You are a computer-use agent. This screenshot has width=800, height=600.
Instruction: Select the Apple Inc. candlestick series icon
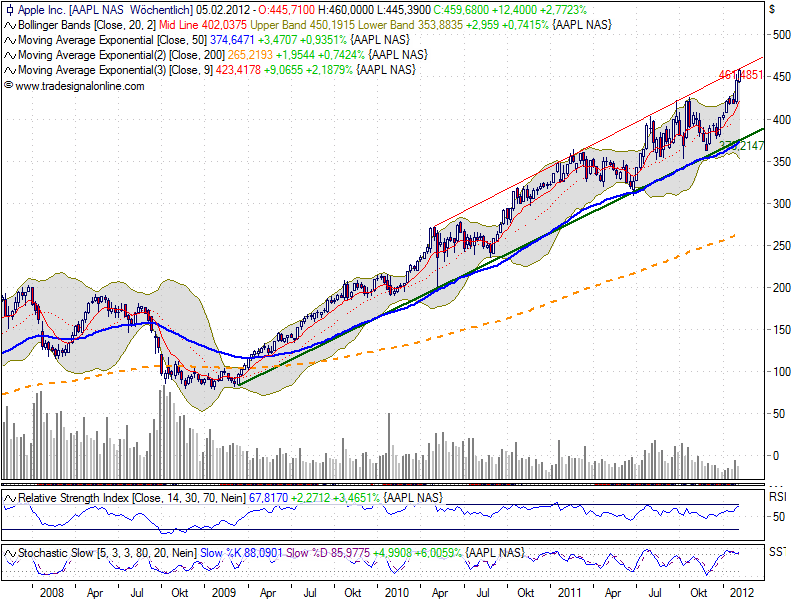pyautogui.click(x=9, y=10)
